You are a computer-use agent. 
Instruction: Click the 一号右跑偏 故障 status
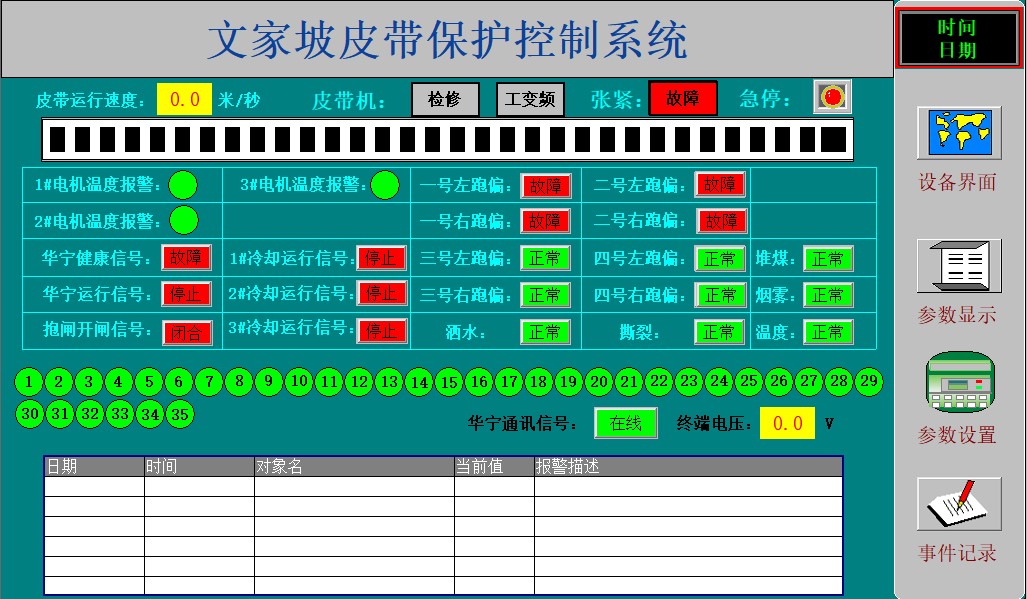click(x=545, y=221)
